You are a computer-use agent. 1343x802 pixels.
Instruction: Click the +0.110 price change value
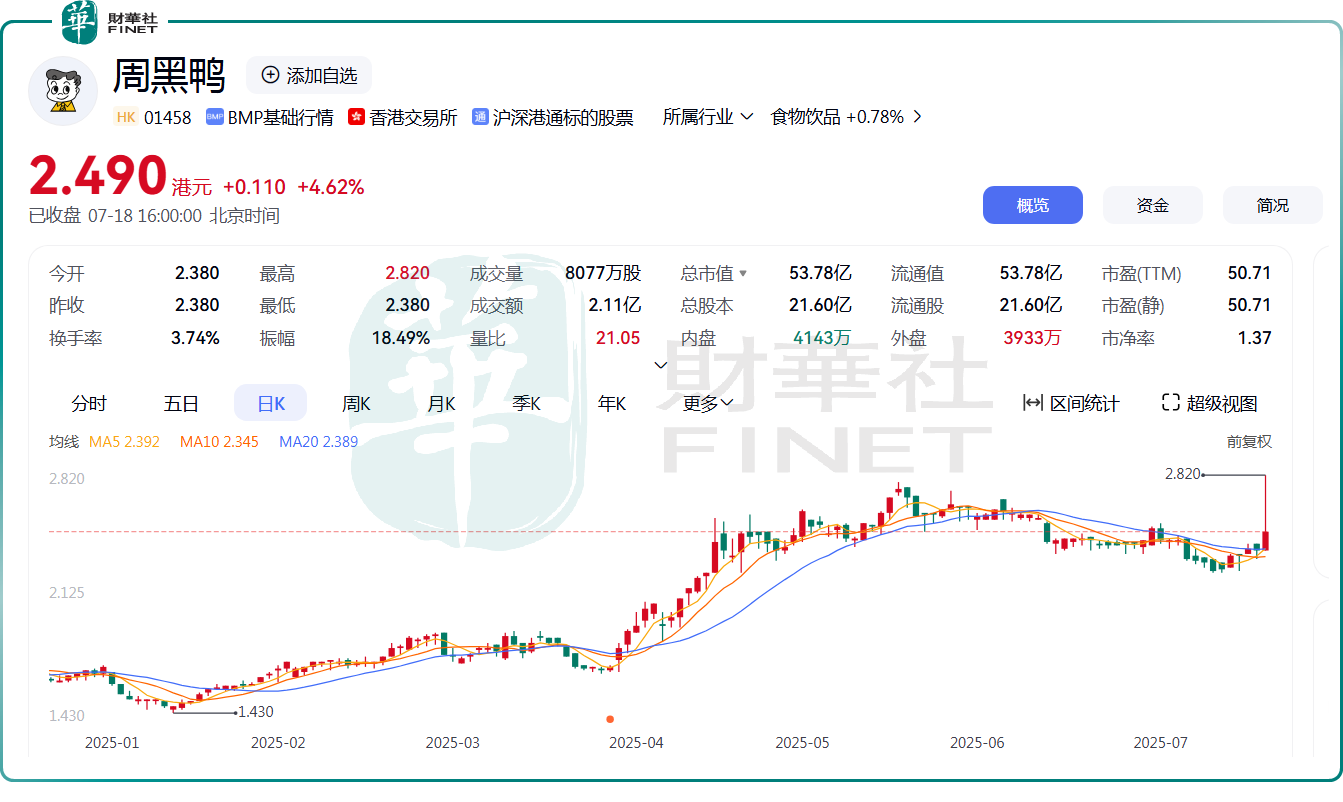click(x=254, y=187)
